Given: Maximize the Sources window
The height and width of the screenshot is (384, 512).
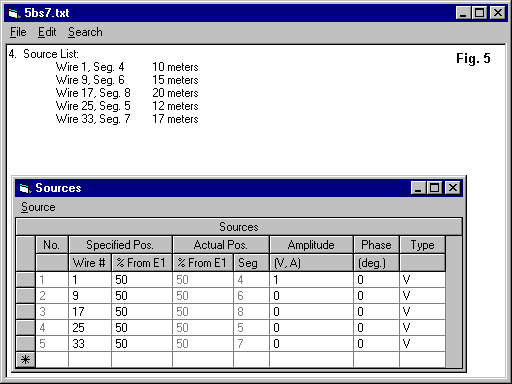Looking at the screenshot, I should (x=435, y=188).
